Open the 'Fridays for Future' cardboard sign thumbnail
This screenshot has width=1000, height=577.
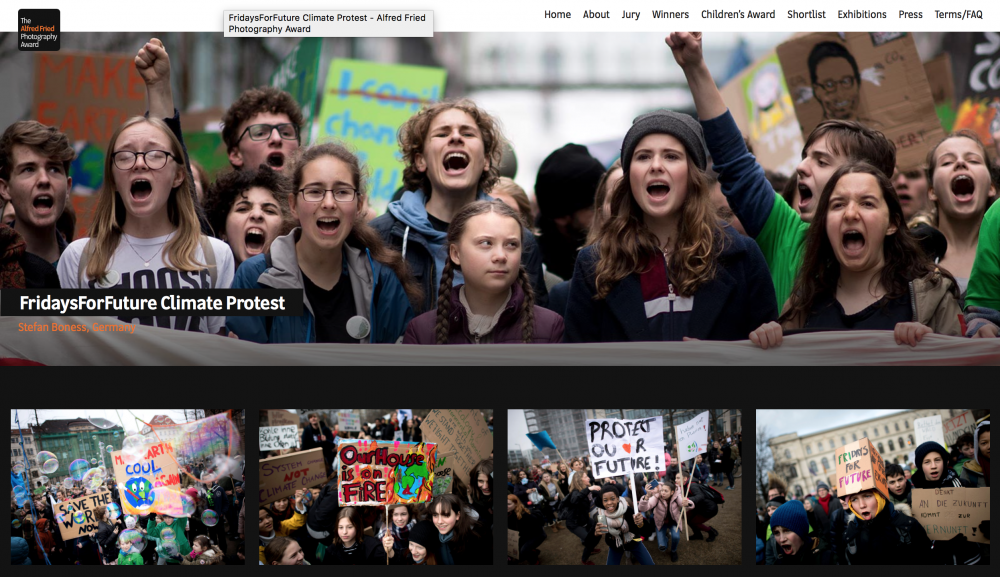pyautogui.click(x=872, y=486)
